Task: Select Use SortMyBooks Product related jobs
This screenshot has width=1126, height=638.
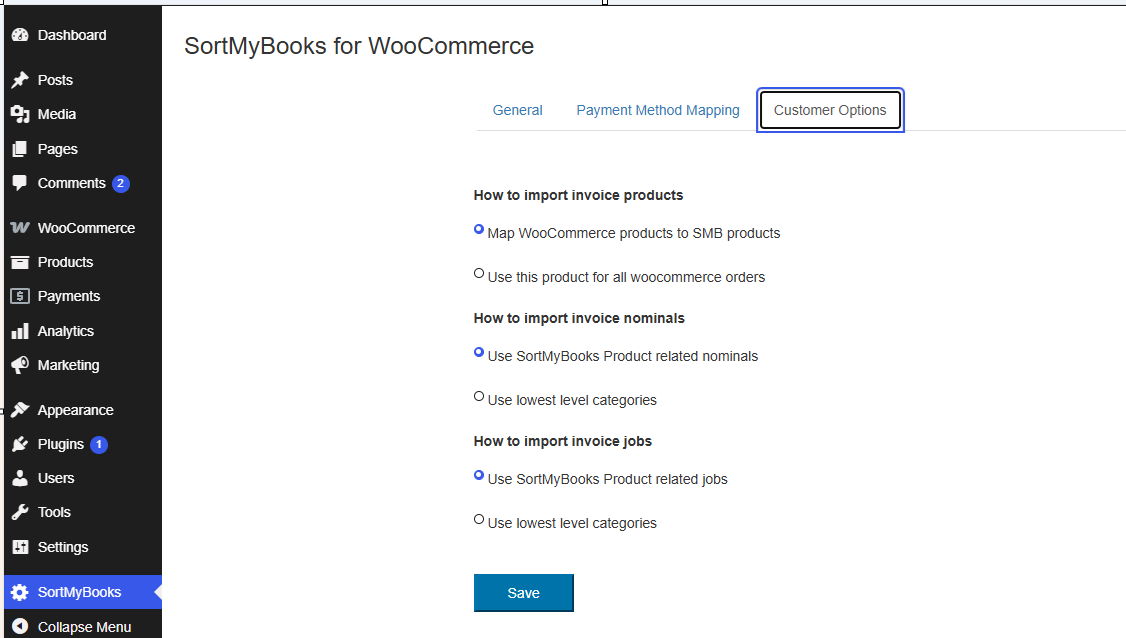Action: (x=479, y=475)
